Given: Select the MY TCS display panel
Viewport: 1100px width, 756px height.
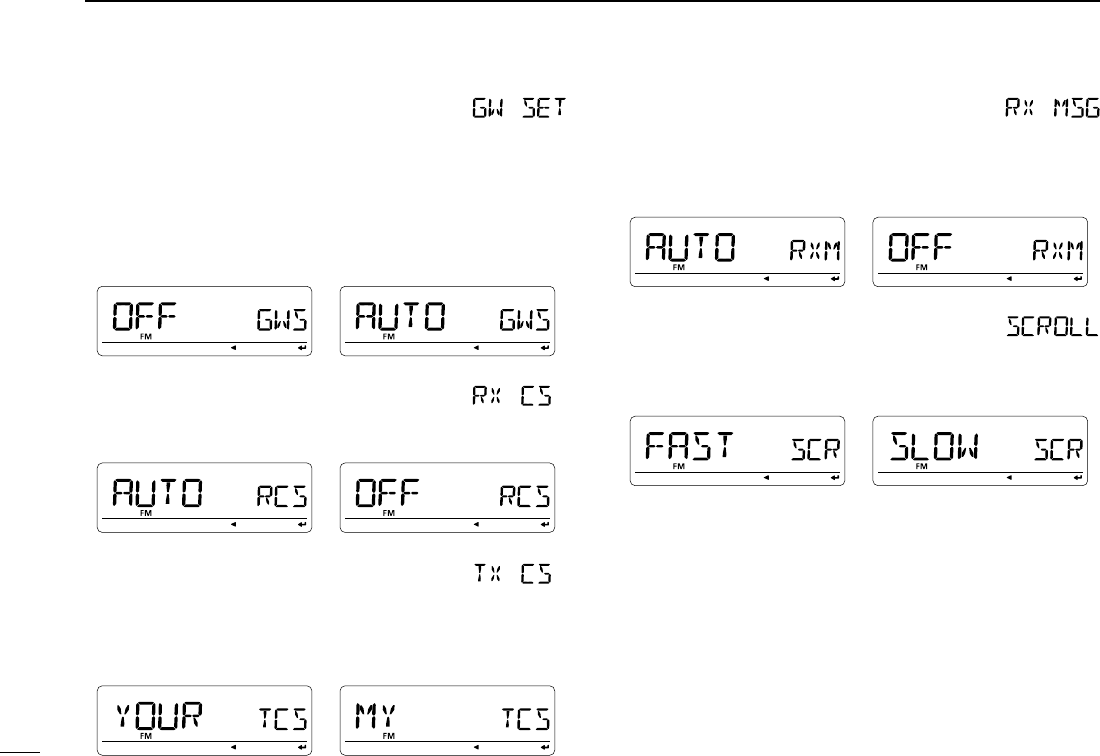Looking at the screenshot, I should (x=448, y=721).
